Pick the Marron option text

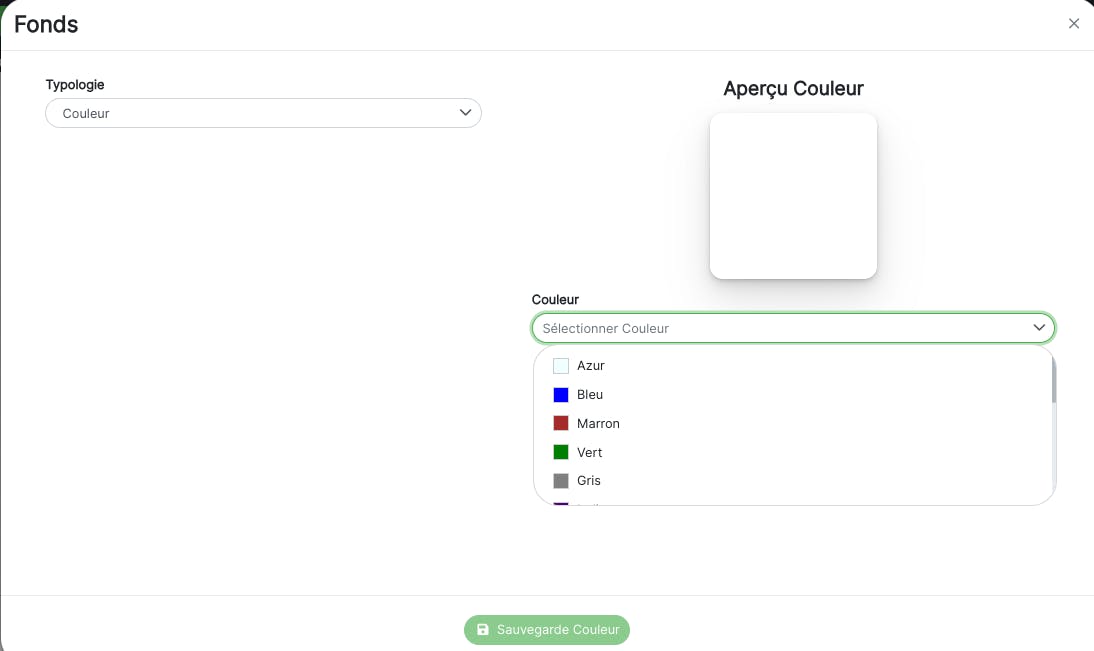point(598,424)
